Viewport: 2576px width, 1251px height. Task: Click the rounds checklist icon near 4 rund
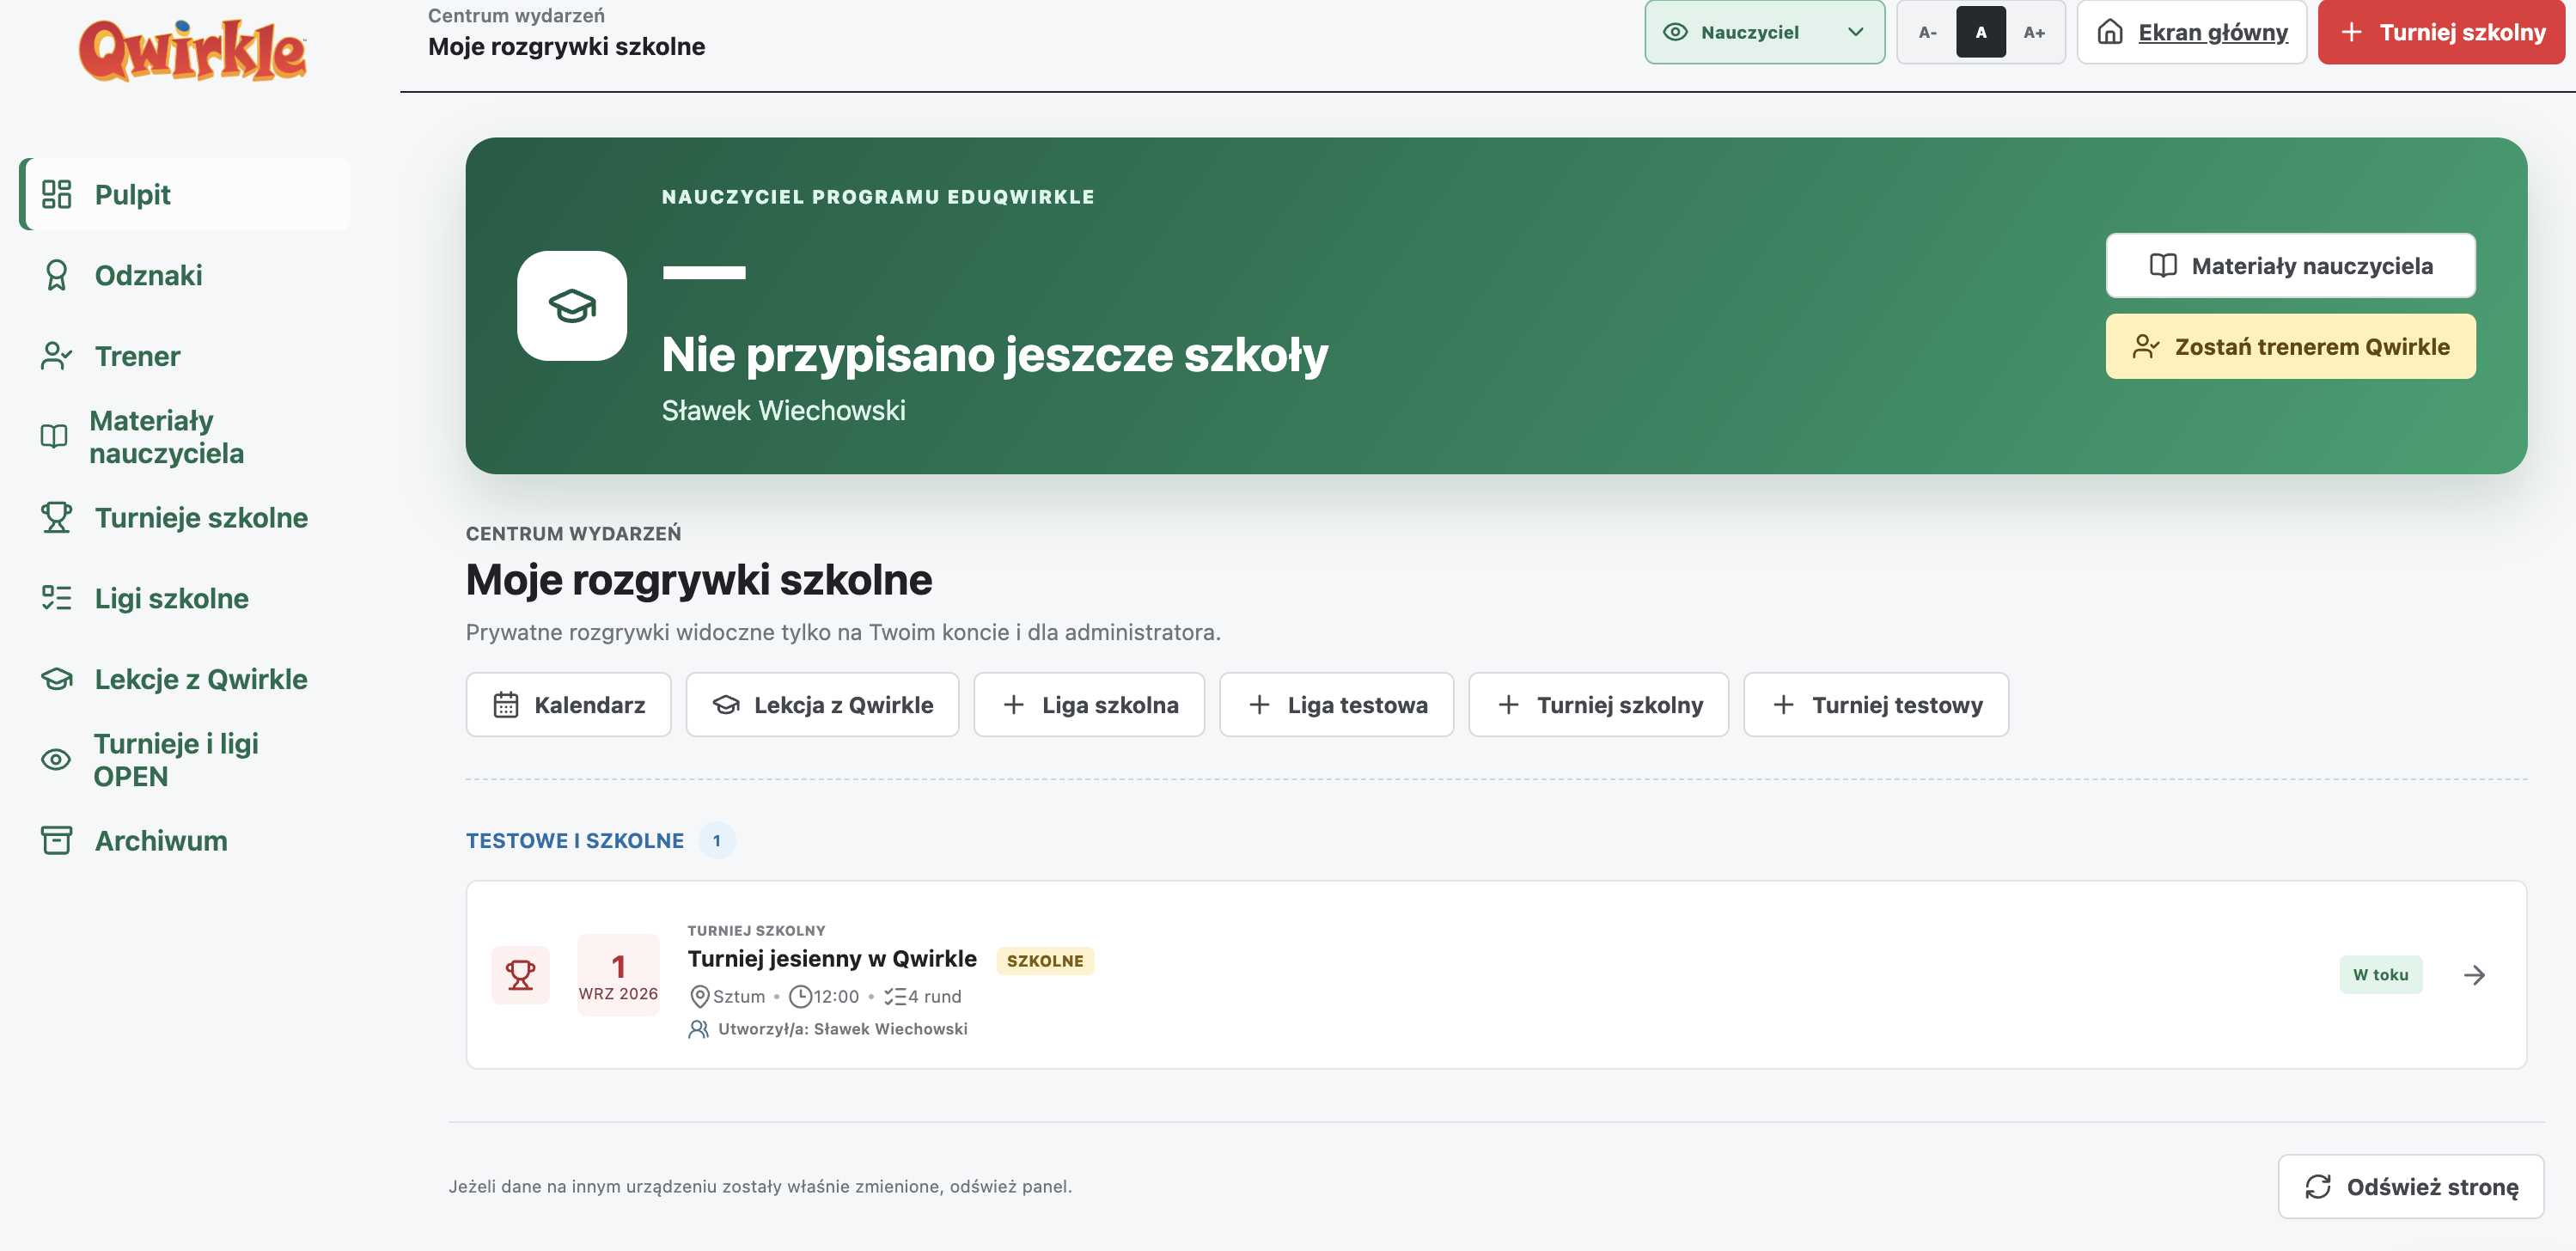pos(895,996)
